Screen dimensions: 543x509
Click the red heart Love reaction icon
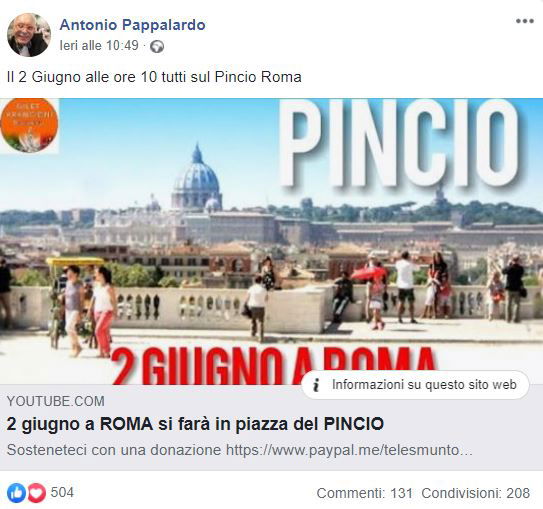coord(37,492)
